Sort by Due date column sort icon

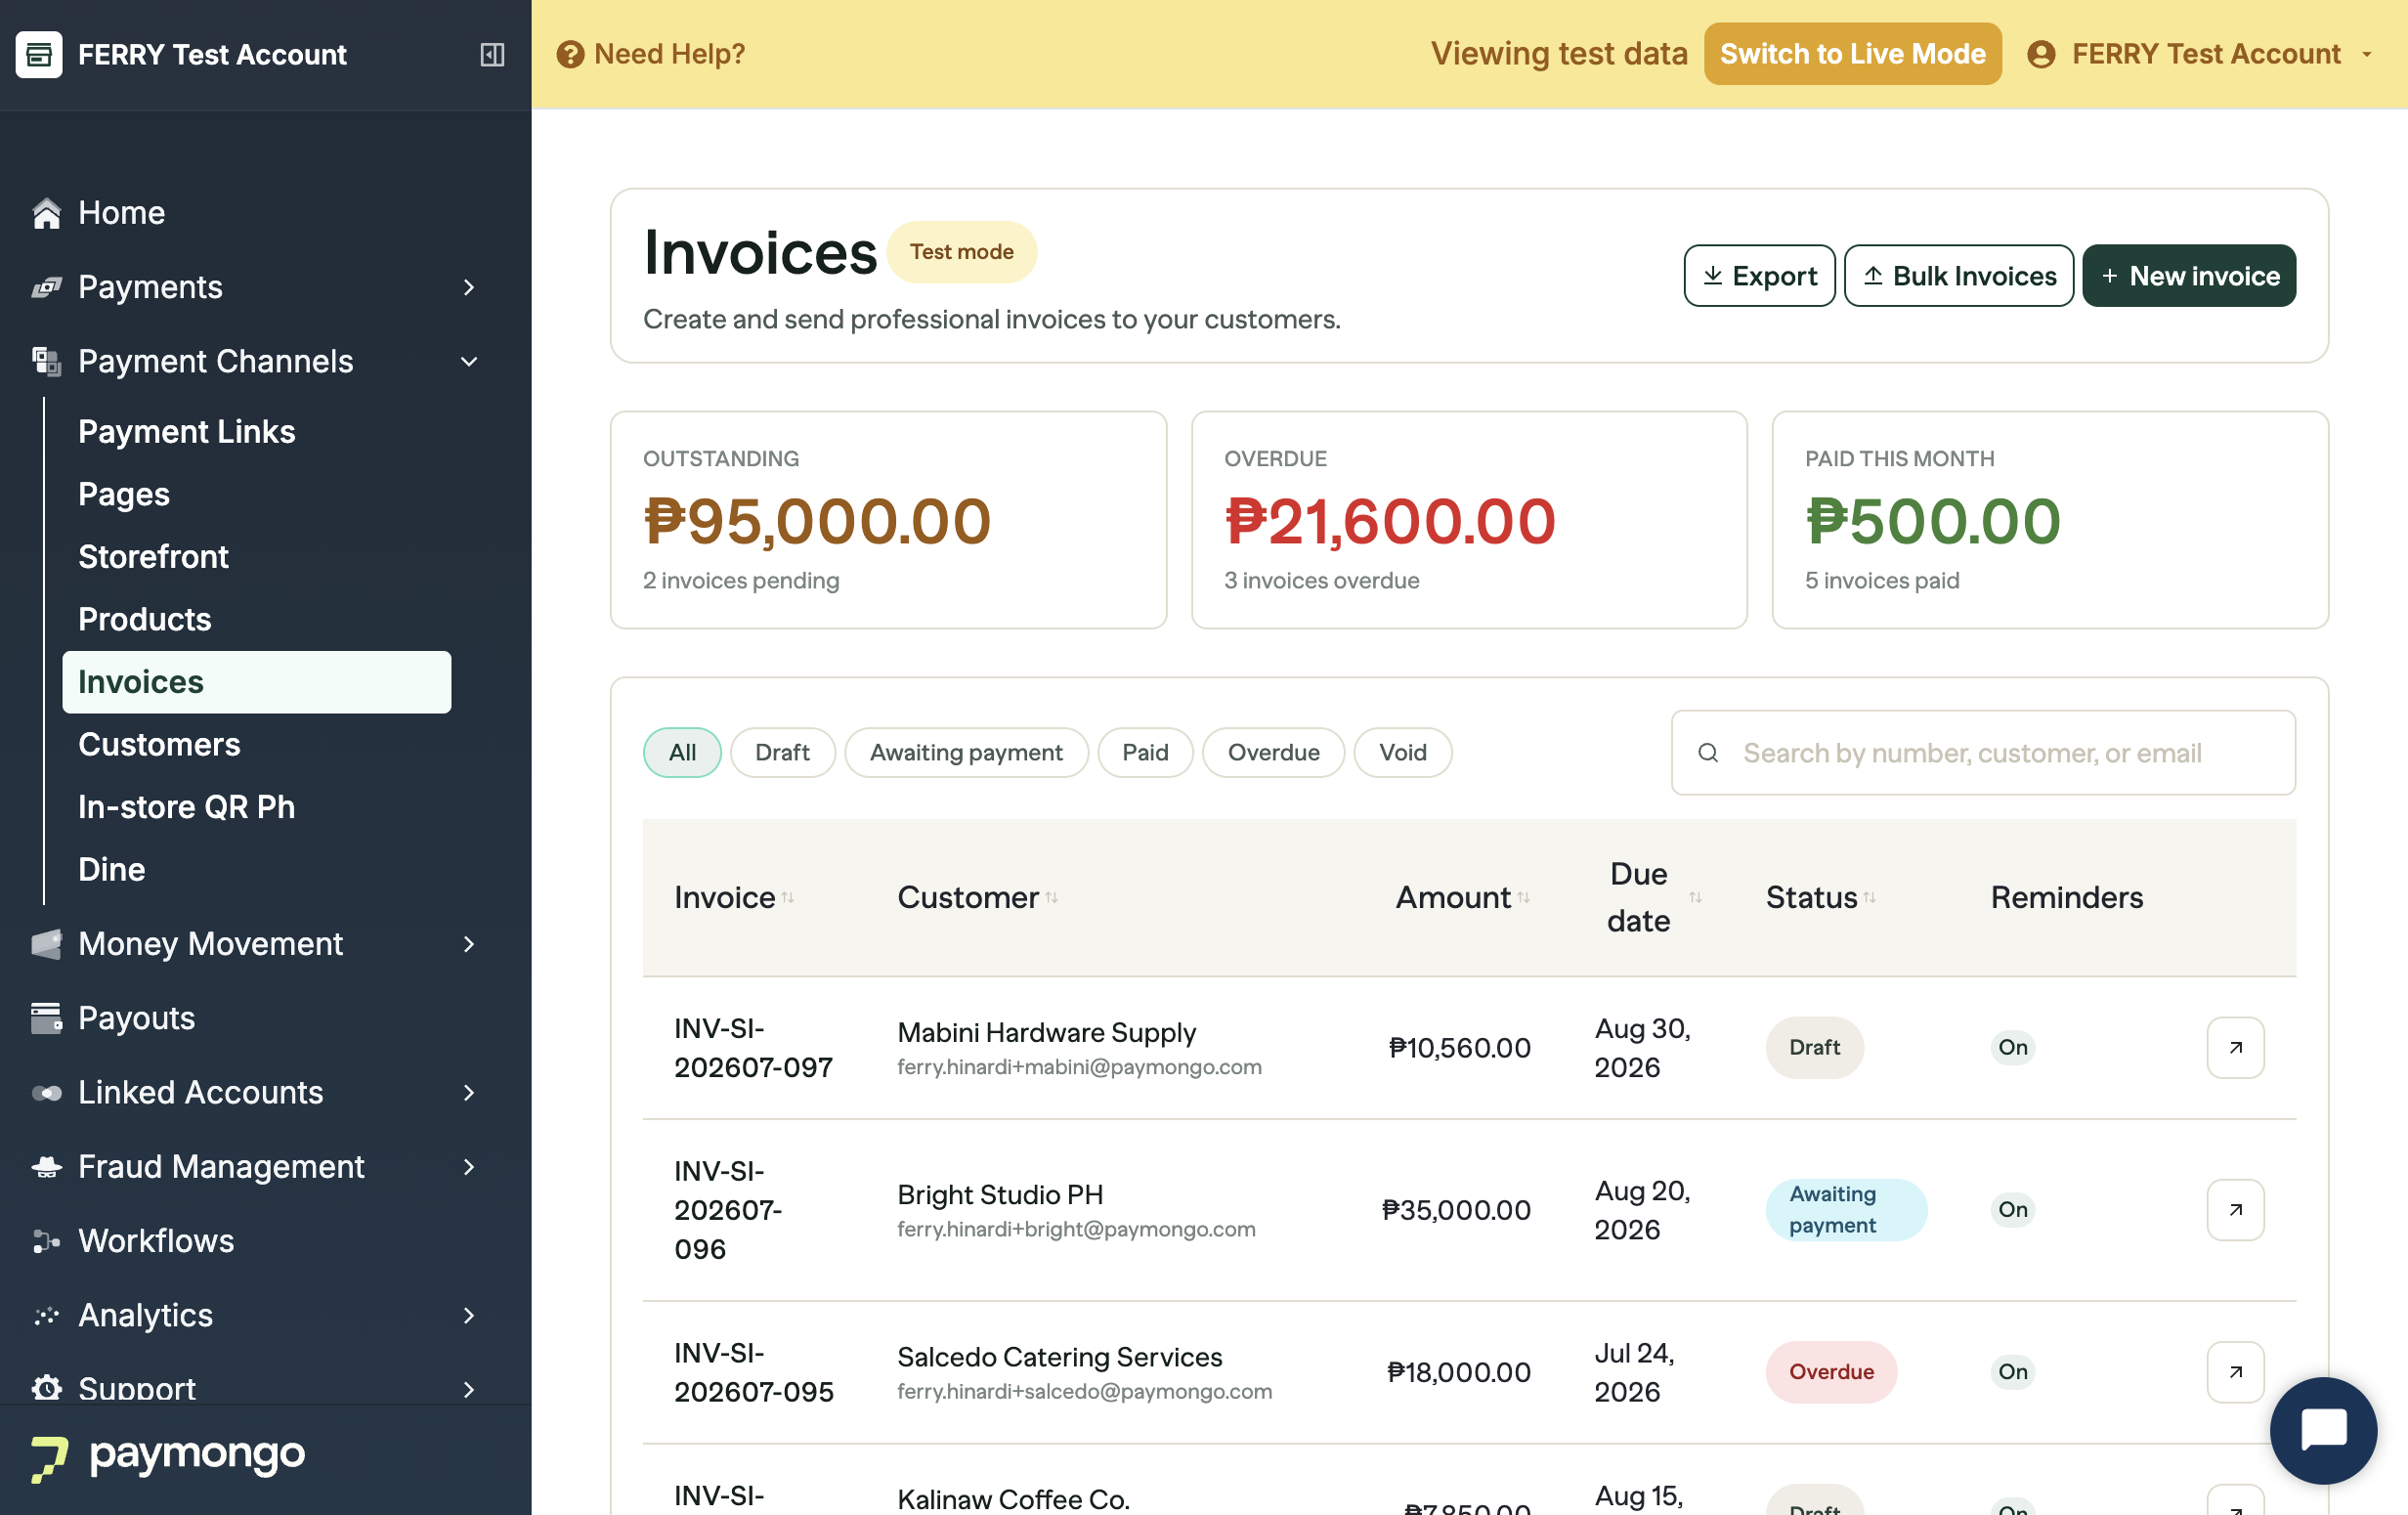point(1696,897)
